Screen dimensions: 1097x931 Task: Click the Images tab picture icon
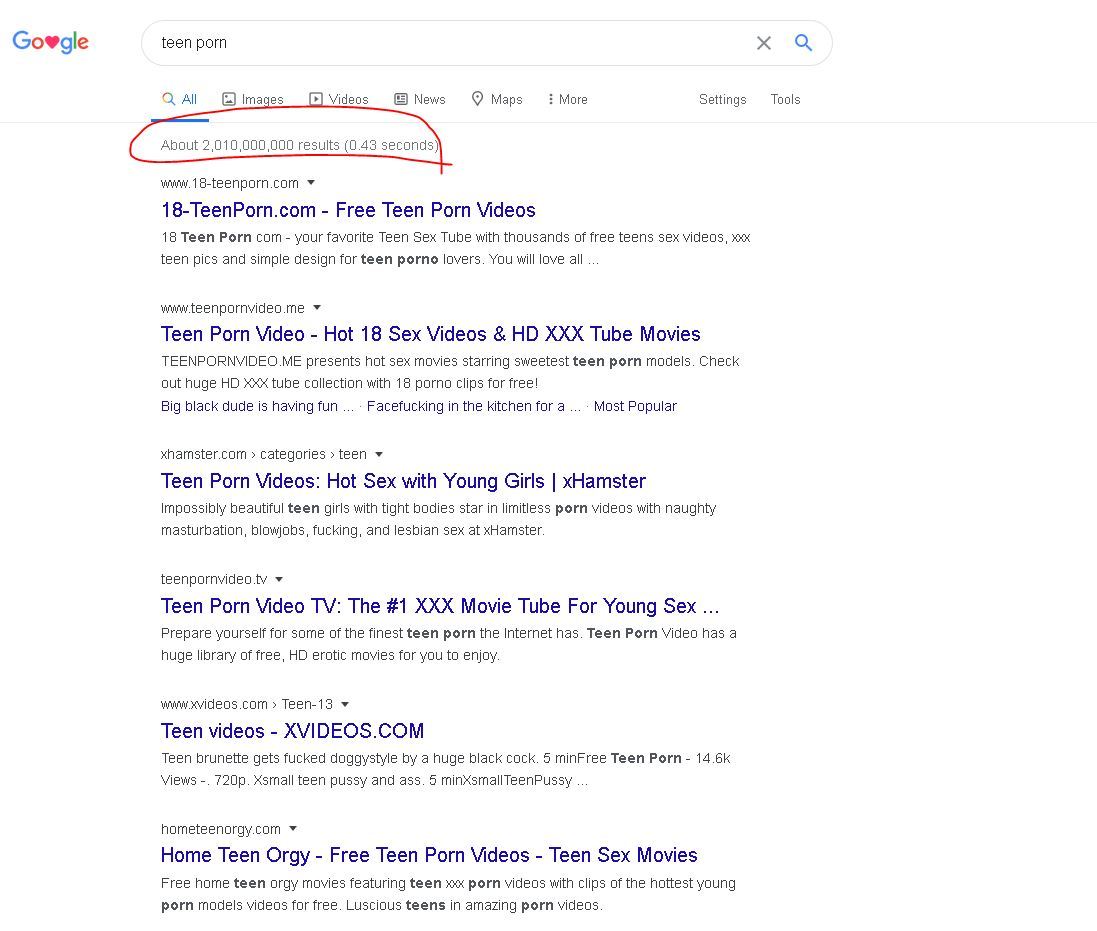[x=229, y=99]
